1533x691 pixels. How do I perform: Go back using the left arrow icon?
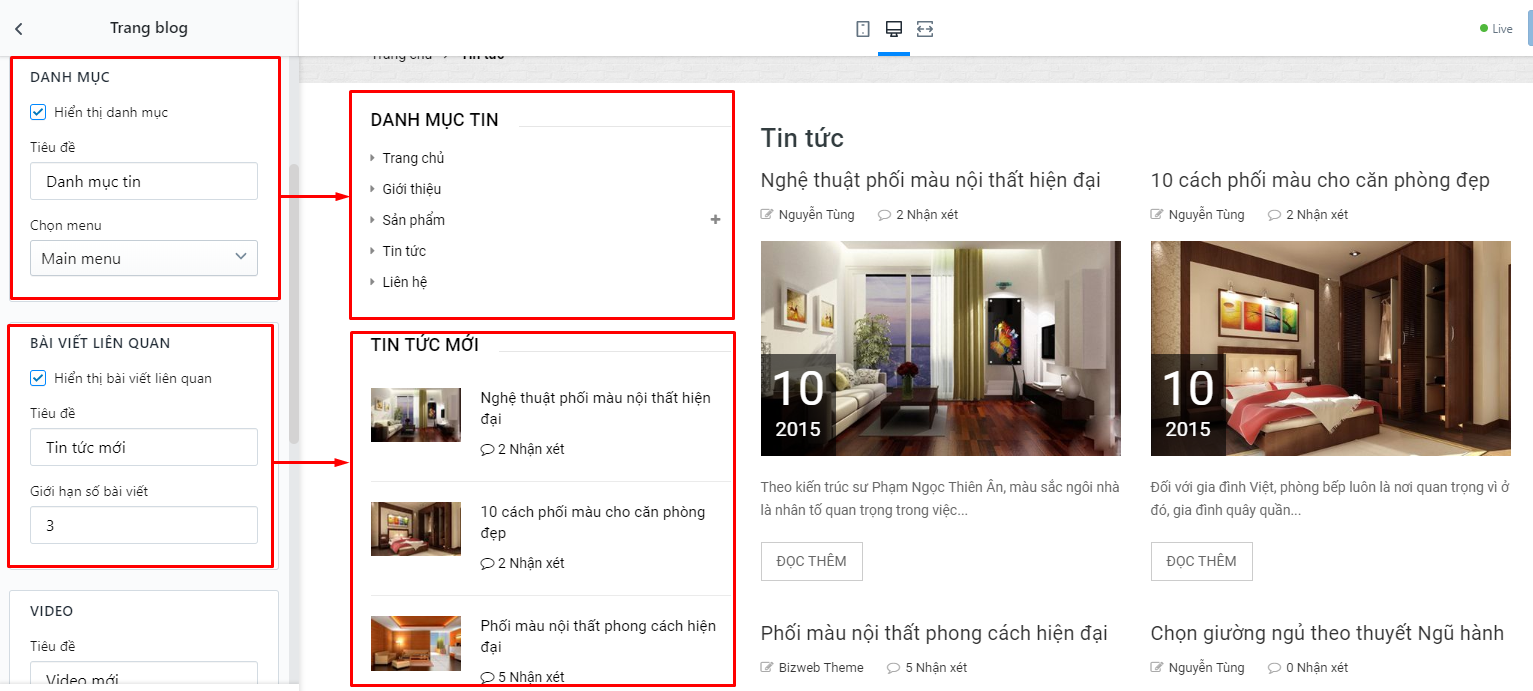point(19,29)
